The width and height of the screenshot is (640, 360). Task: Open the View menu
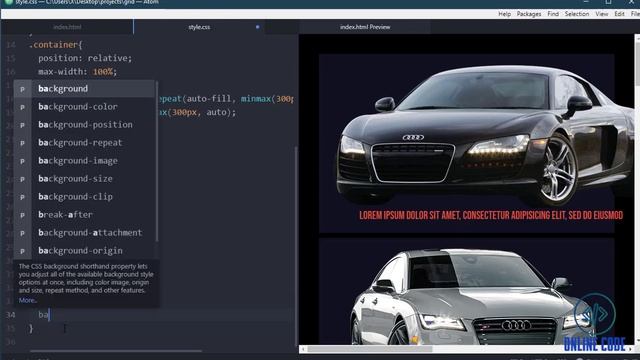(x=601, y=14)
